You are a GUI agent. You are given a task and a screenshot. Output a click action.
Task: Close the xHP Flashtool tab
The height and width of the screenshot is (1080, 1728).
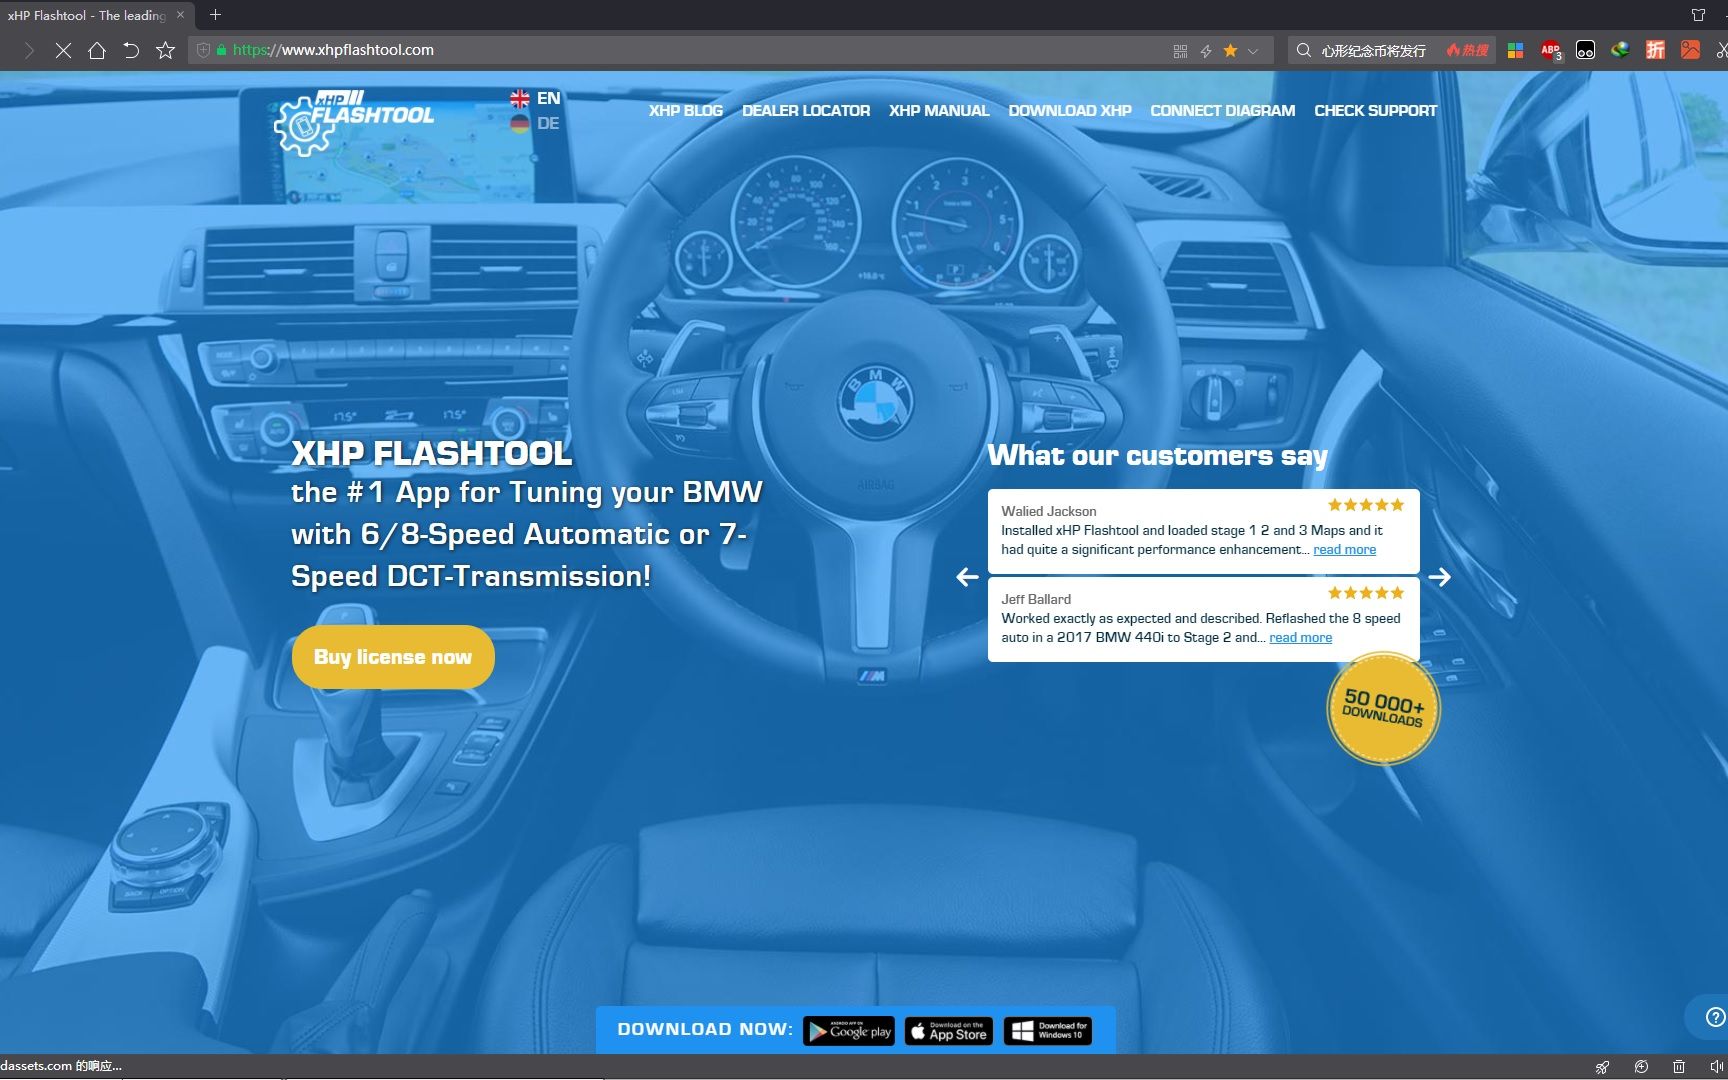click(180, 15)
